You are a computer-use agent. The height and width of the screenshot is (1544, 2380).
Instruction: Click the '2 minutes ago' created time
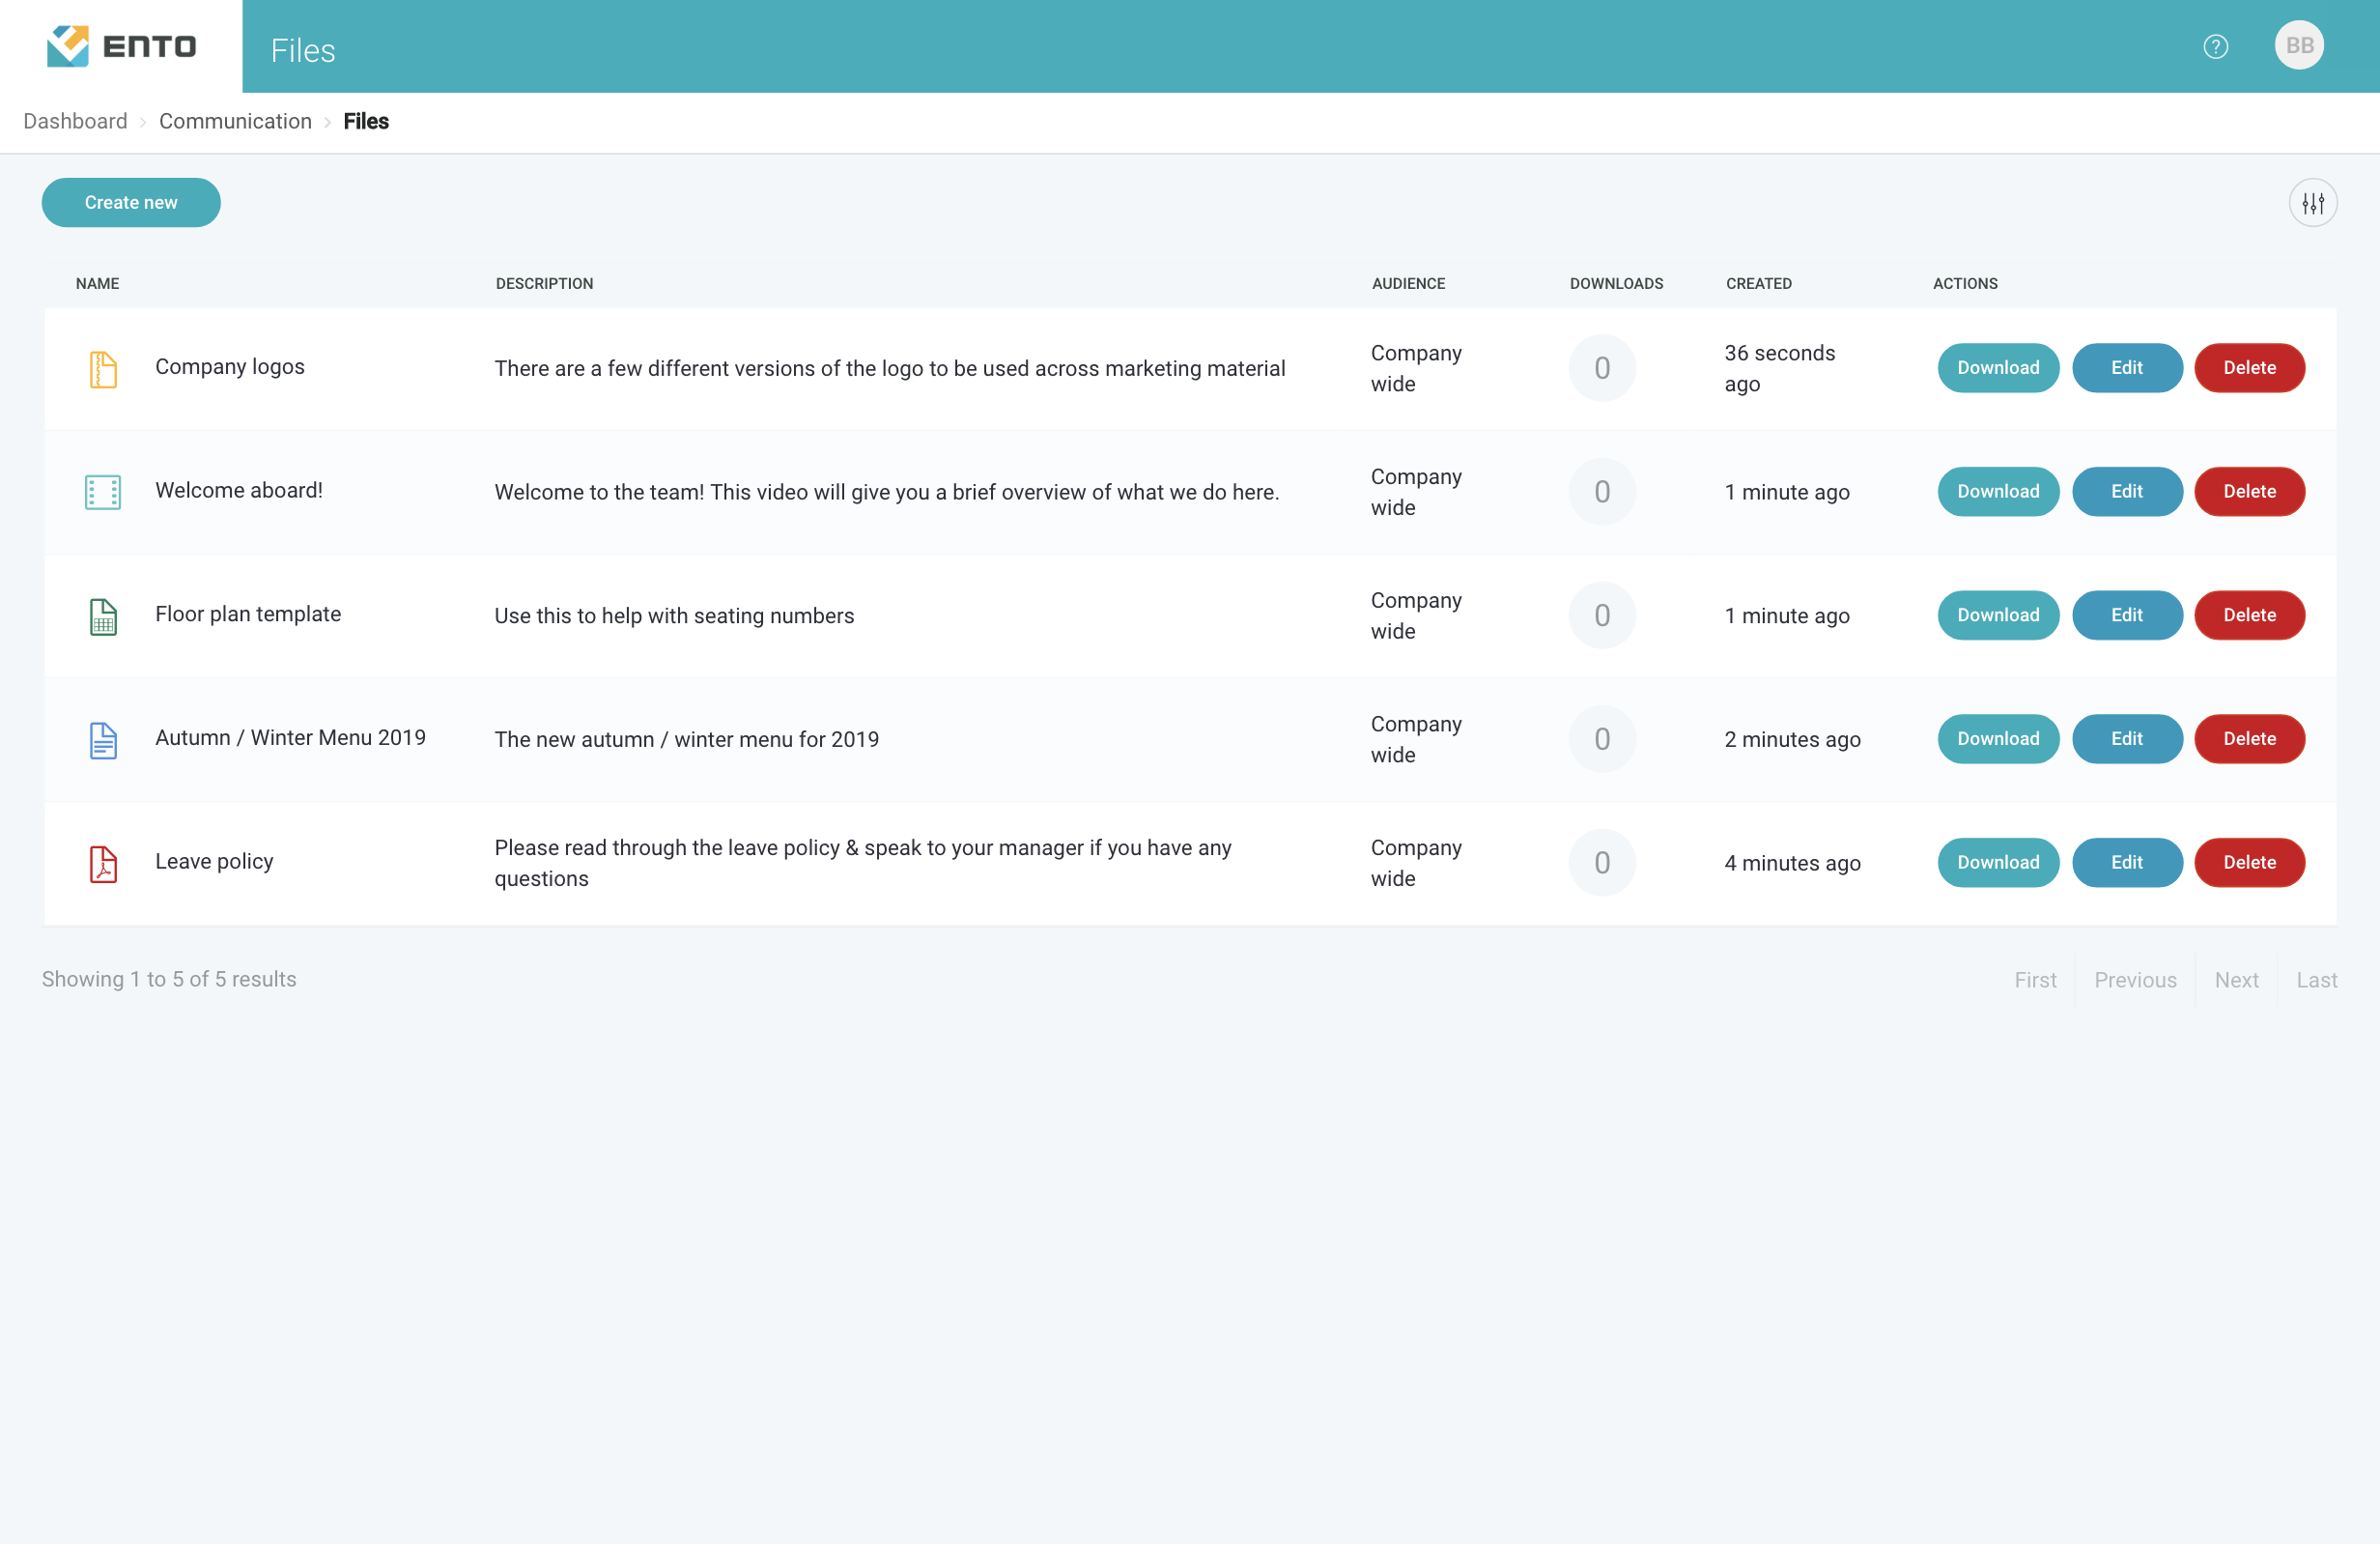coord(1792,739)
